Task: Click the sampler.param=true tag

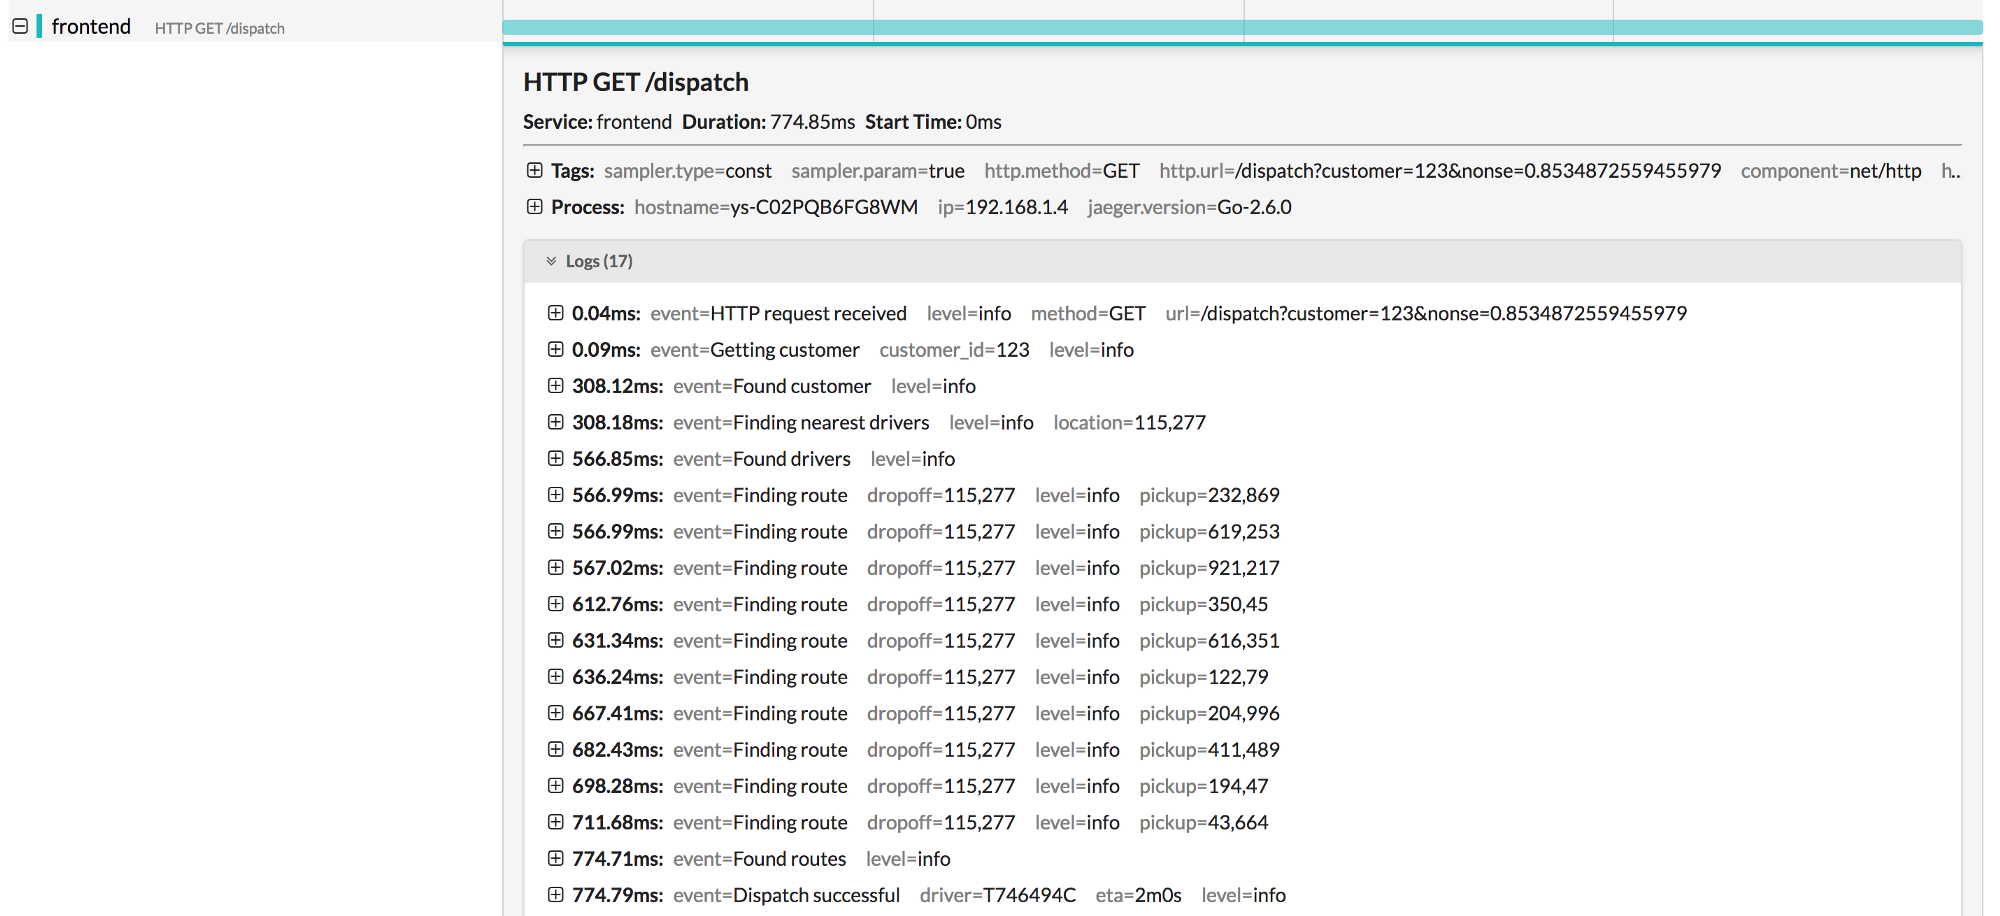Action: point(878,171)
